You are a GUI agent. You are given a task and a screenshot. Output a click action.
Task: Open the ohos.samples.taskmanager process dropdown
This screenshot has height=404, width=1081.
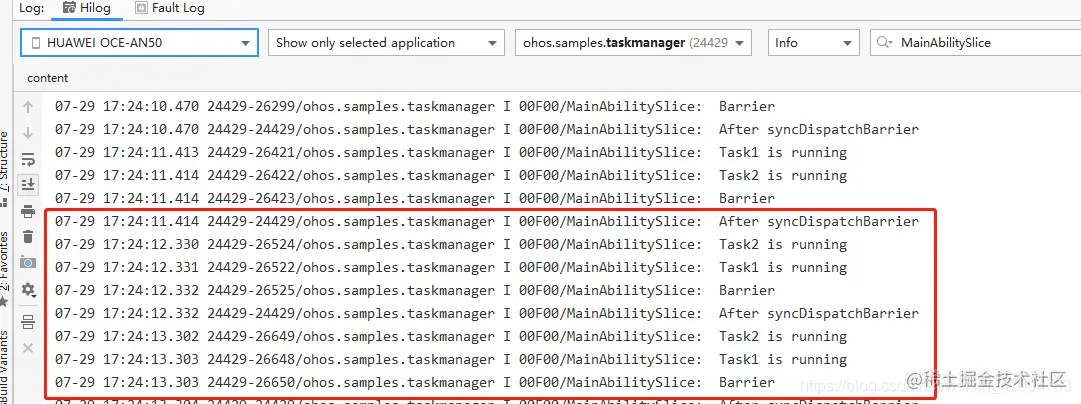point(634,43)
